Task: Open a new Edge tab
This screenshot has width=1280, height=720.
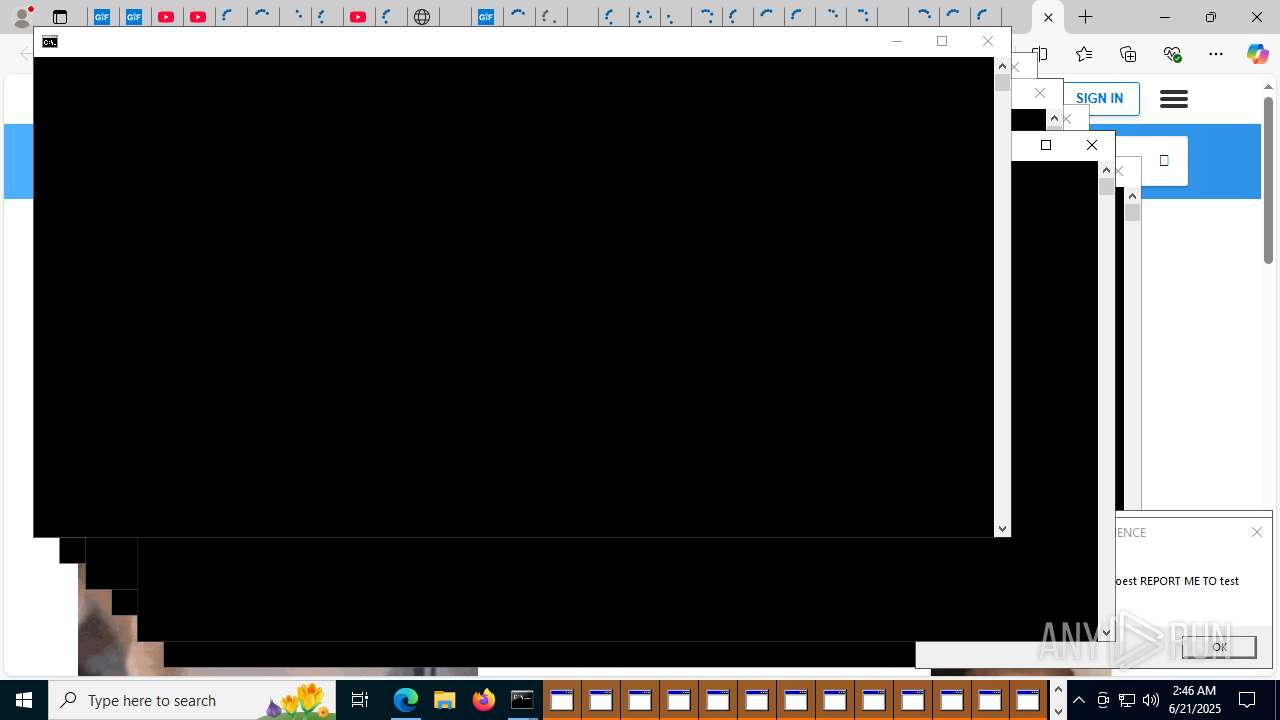Action: tap(1085, 17)
